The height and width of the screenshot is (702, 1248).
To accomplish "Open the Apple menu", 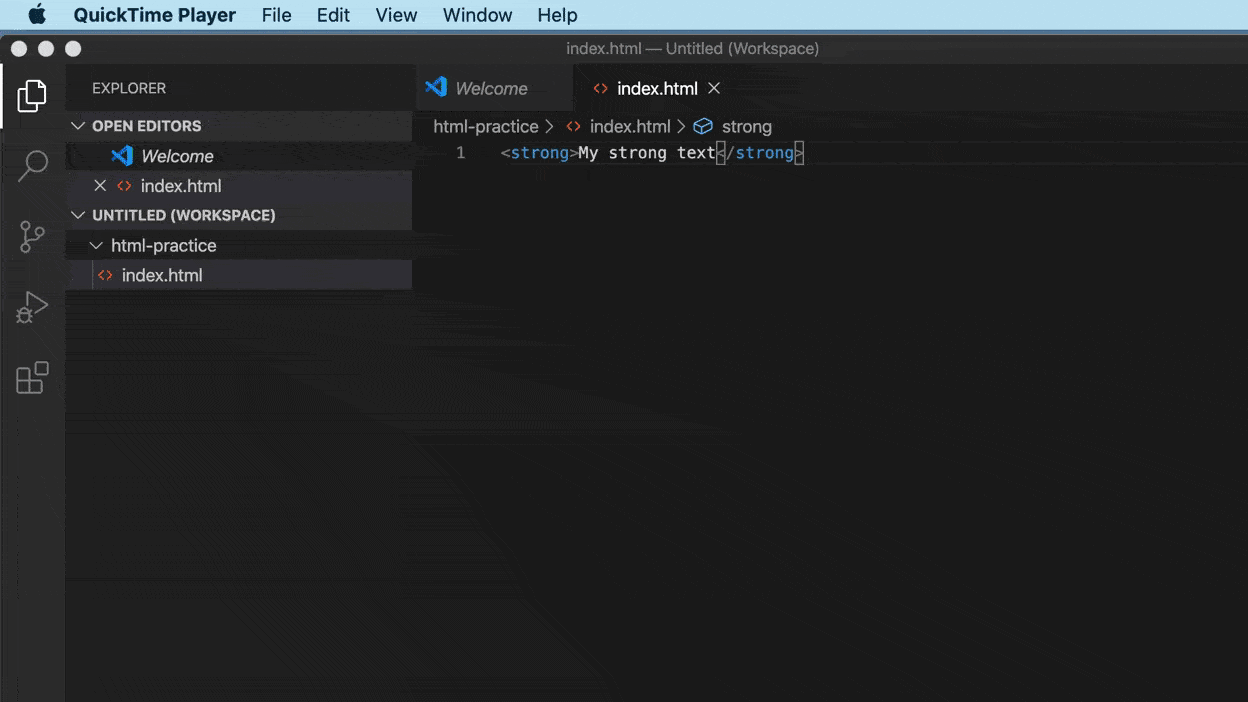I will tap(37, 15).
